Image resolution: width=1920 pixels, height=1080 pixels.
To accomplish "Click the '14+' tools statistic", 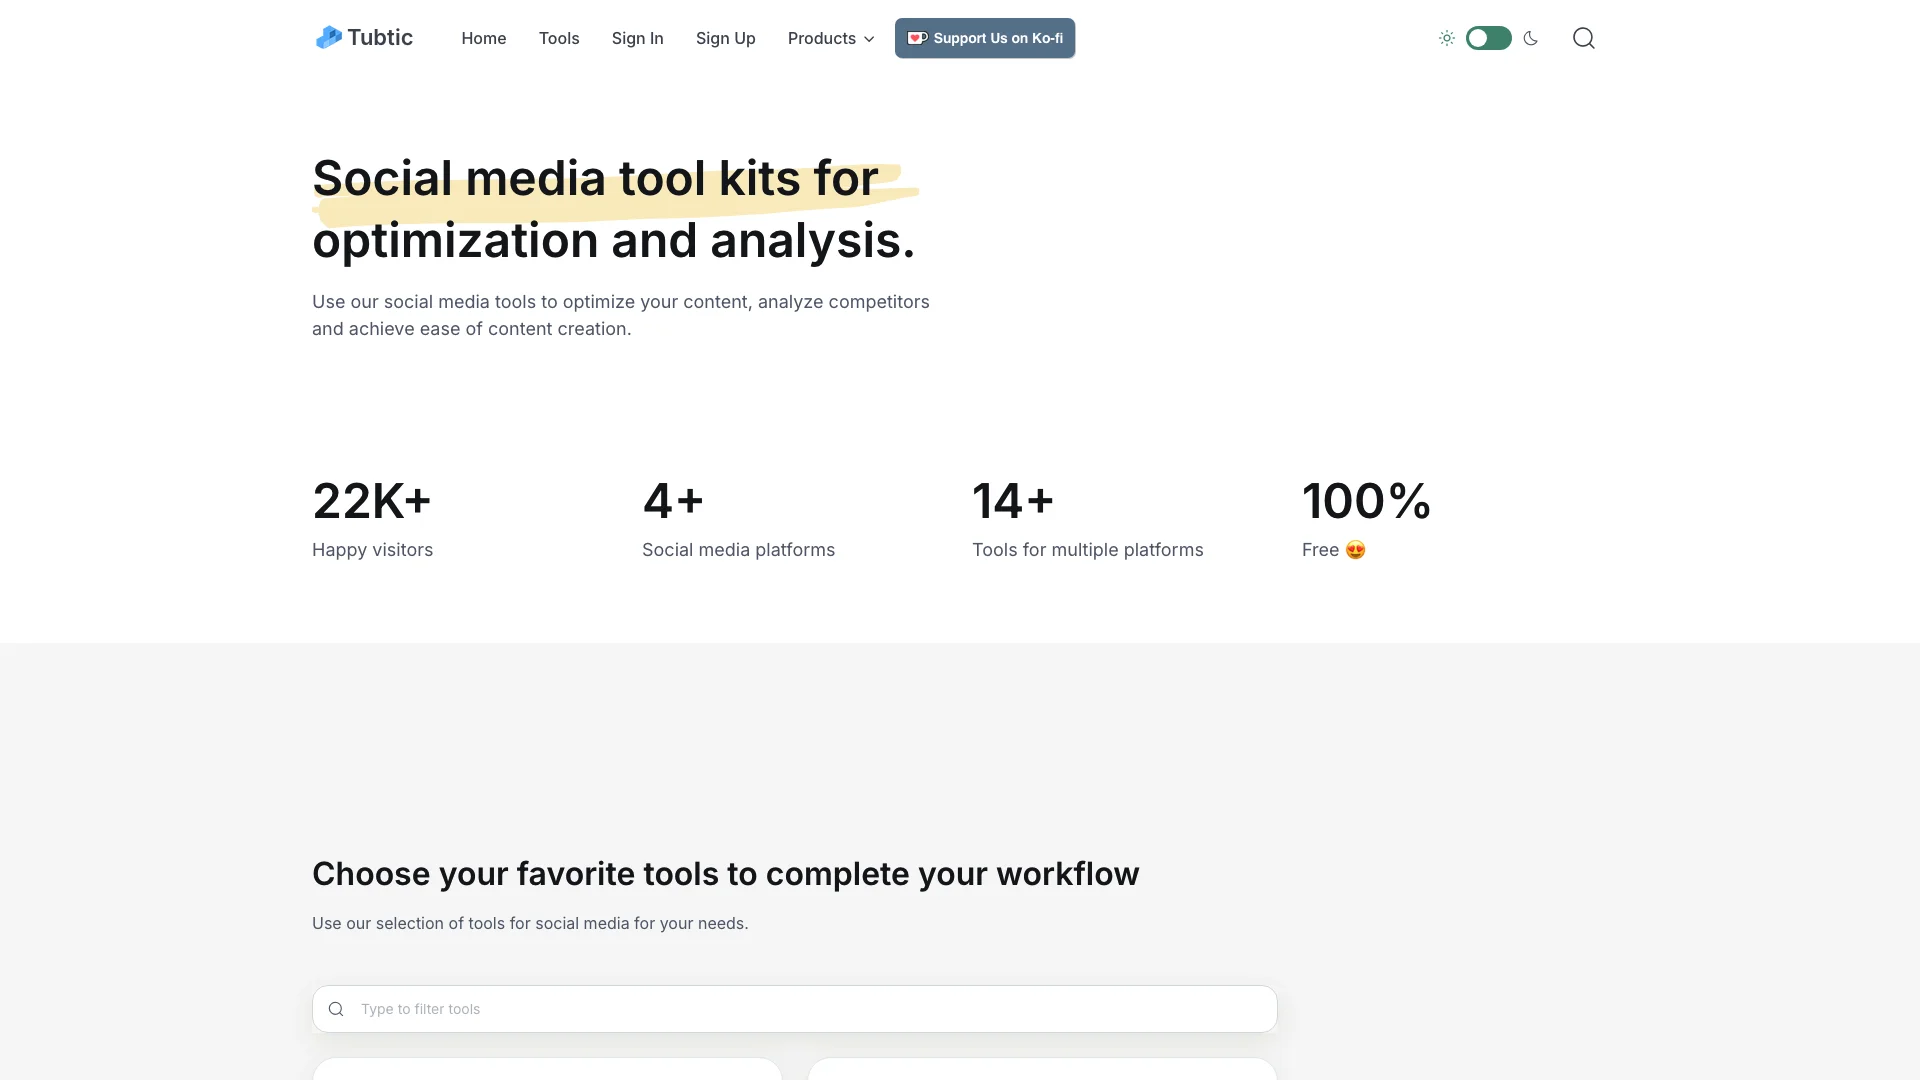I will tap(1013, 501).
